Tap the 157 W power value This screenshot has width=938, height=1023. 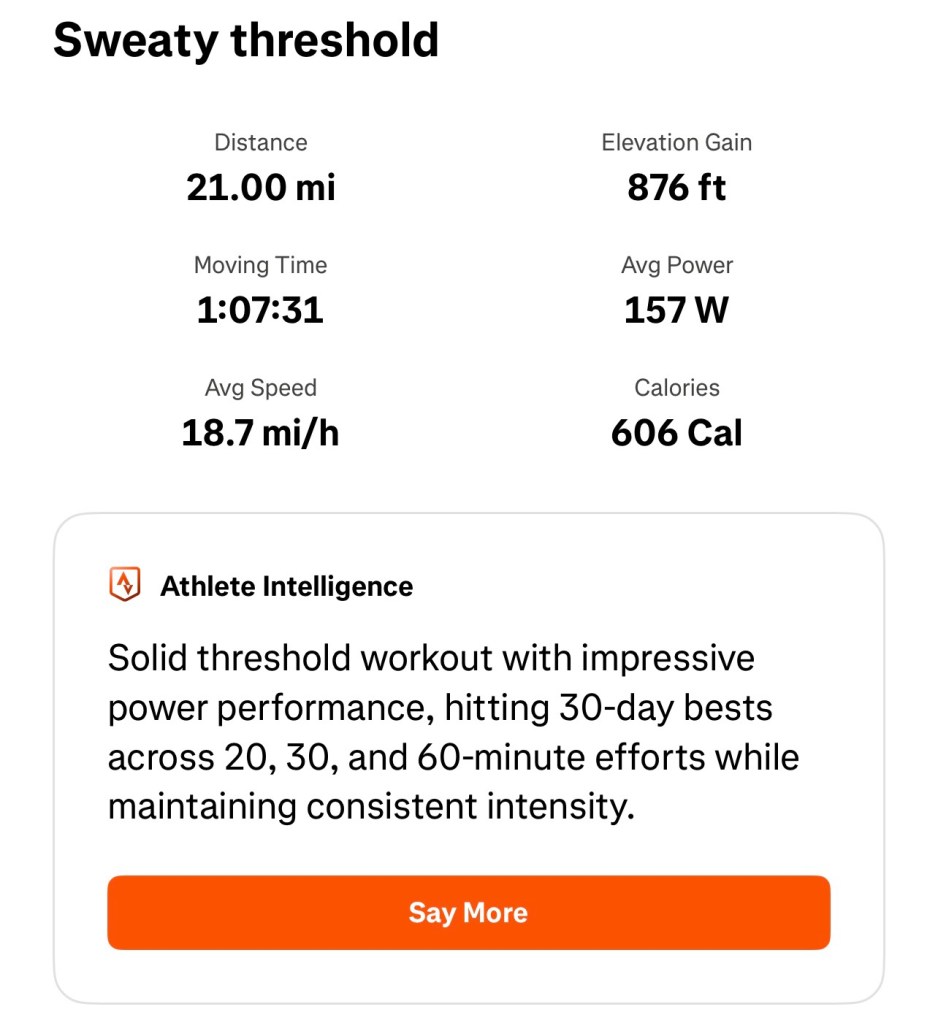[677, 310]
